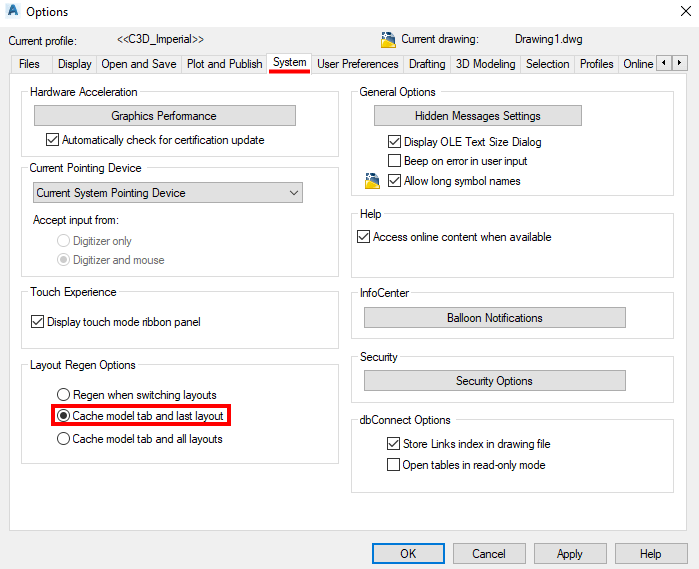Open Balloon Notifications settings
This screenshot has width=699, height=569.
point(494,317)
